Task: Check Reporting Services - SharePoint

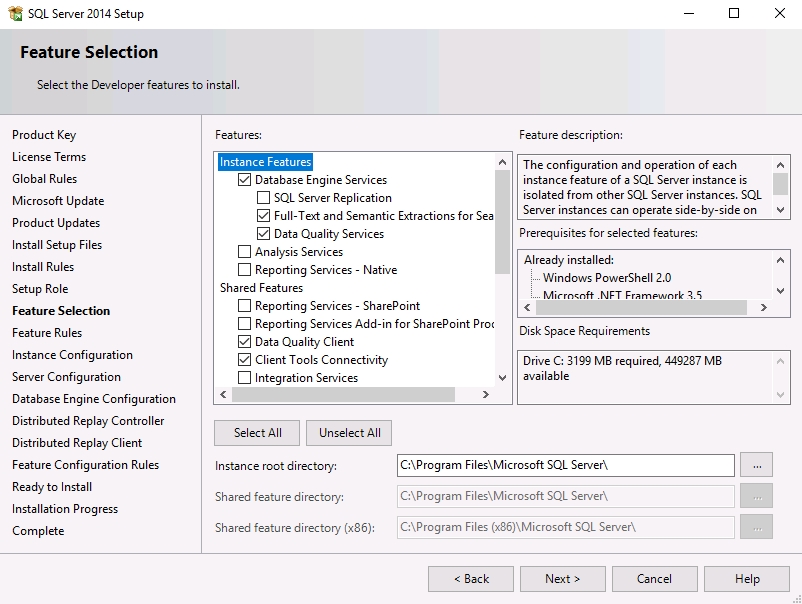Action: tap(244, 305)
